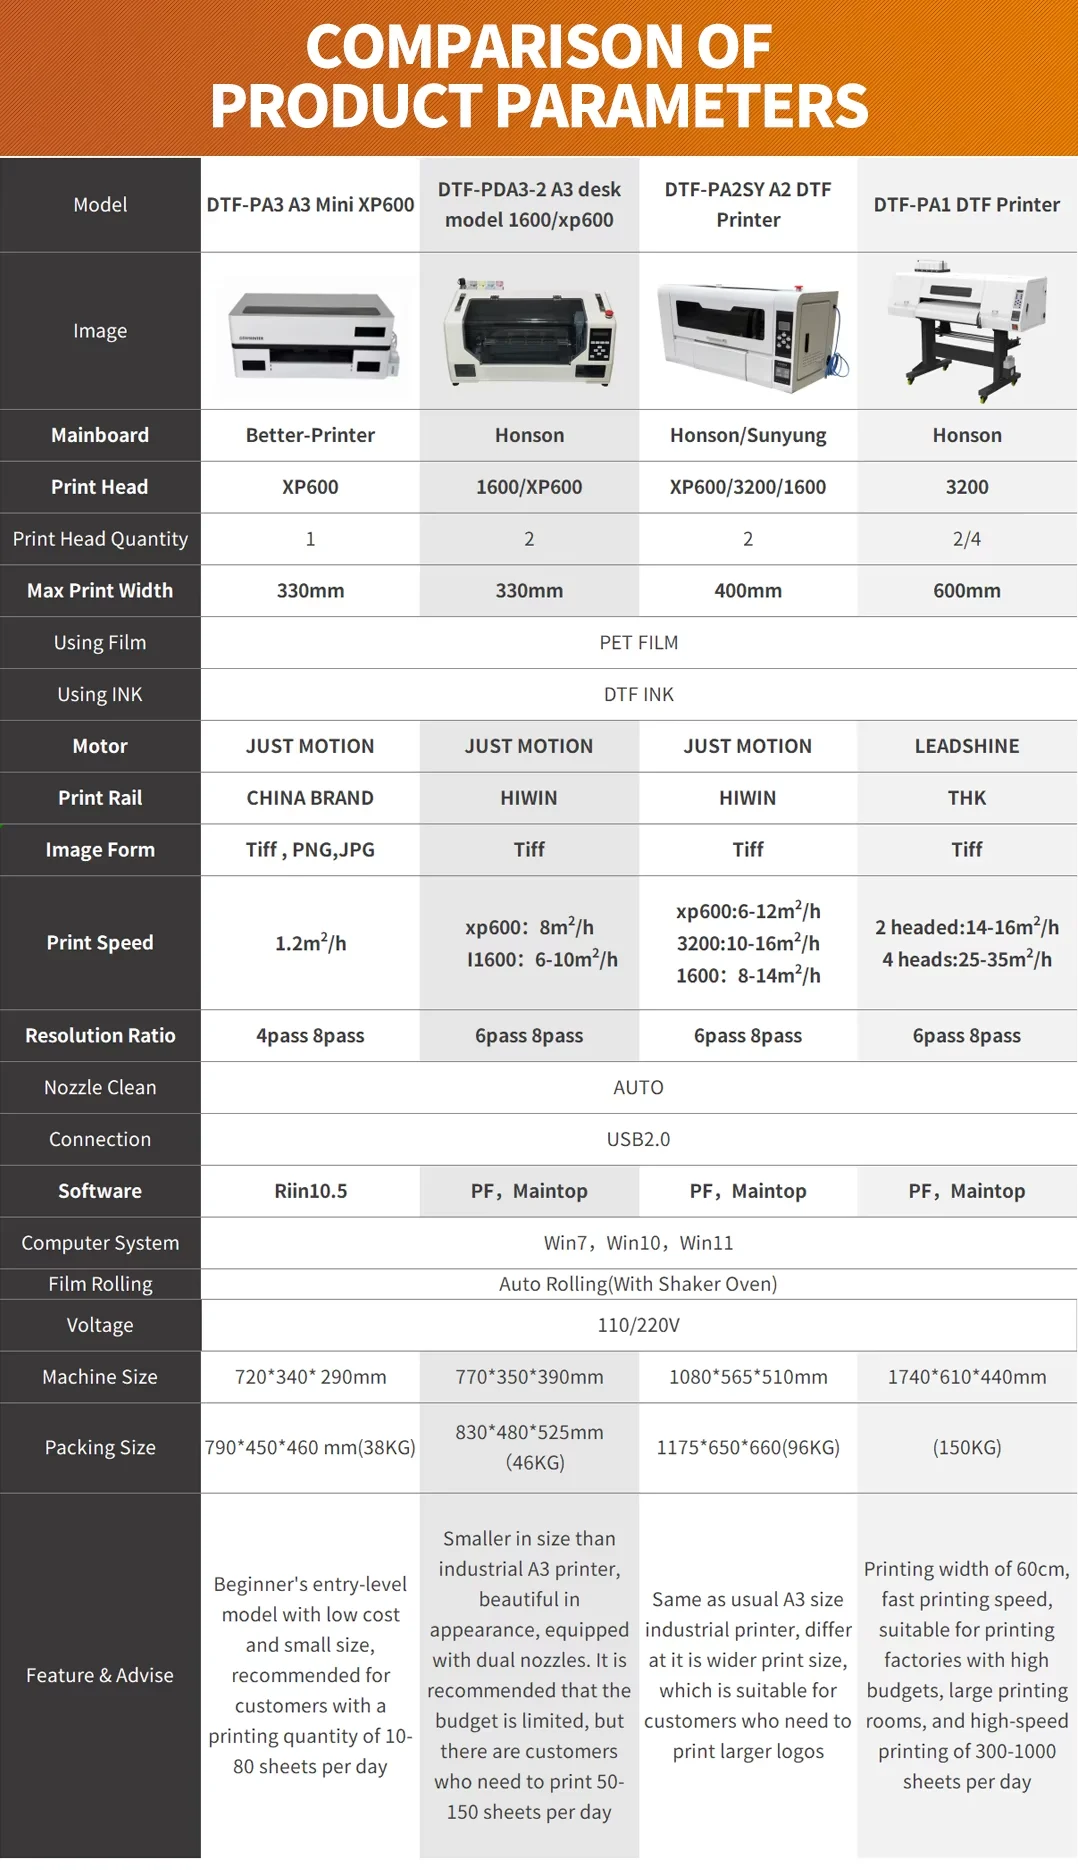Select the DTF-PA3 A3 Mini XP600 heading
This screenshot has width=1078, height=1870.
point(310,205)
